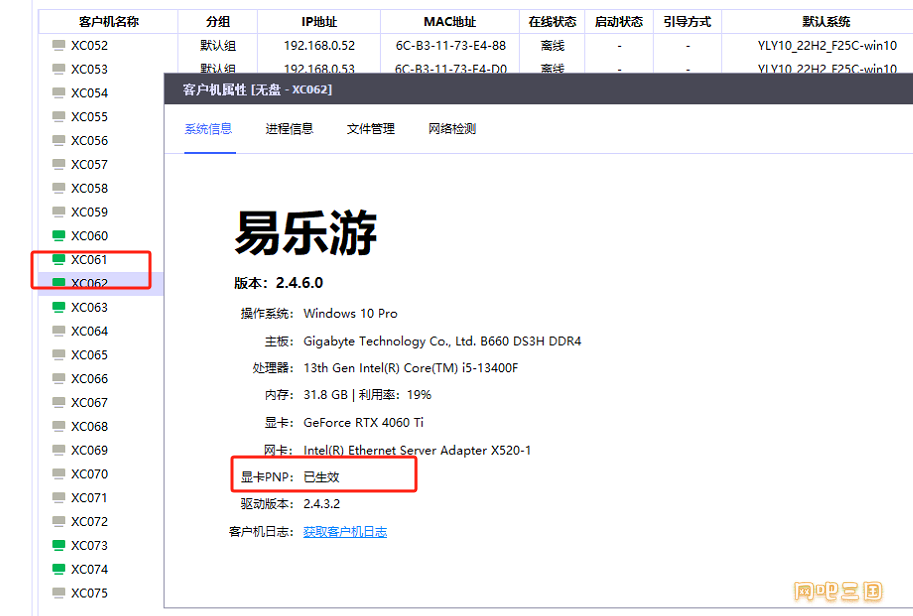This screenshot has height=616, width=913.
Task: Click the monitor icon next to XC075
Action: (x=58, y=593)
